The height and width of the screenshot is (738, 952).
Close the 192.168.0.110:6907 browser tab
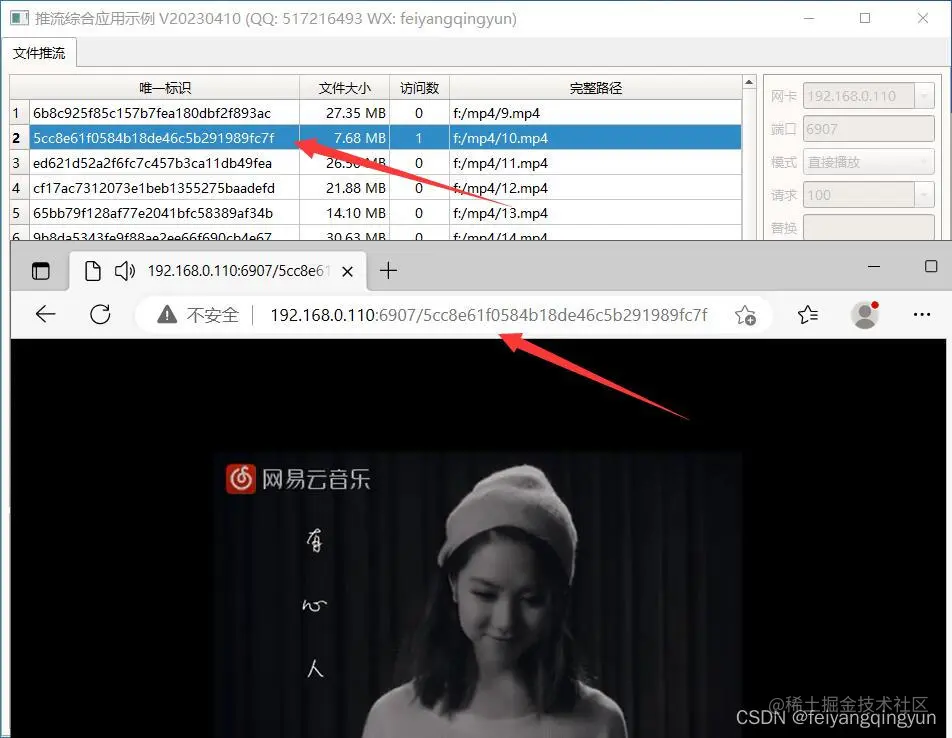(x=347, y=271)
